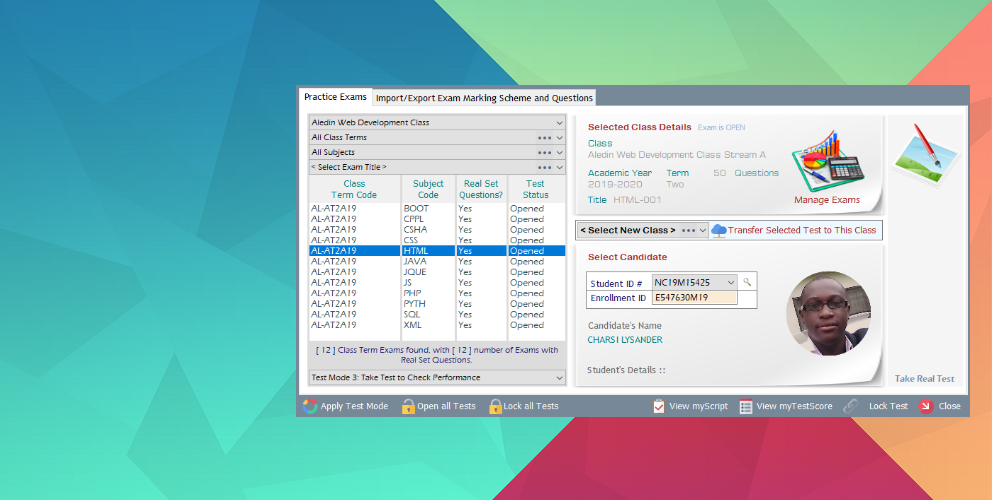Click the Manage Exams link text
This screenshot has width=992, height=500.
point(827,200)
